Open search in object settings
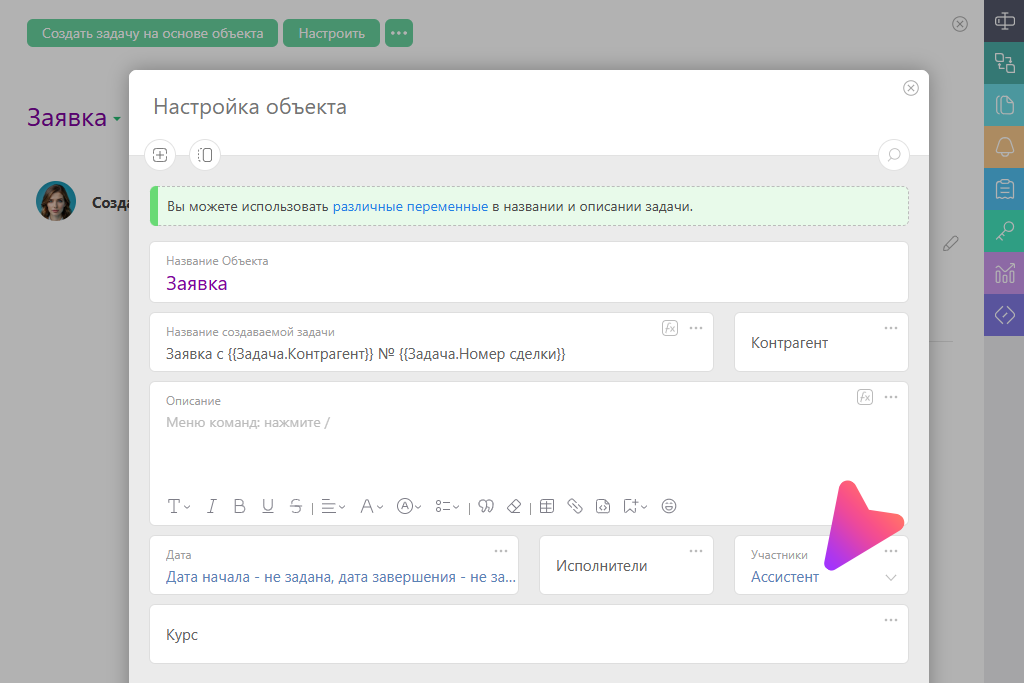1024x683 pixels. point(893,155)
